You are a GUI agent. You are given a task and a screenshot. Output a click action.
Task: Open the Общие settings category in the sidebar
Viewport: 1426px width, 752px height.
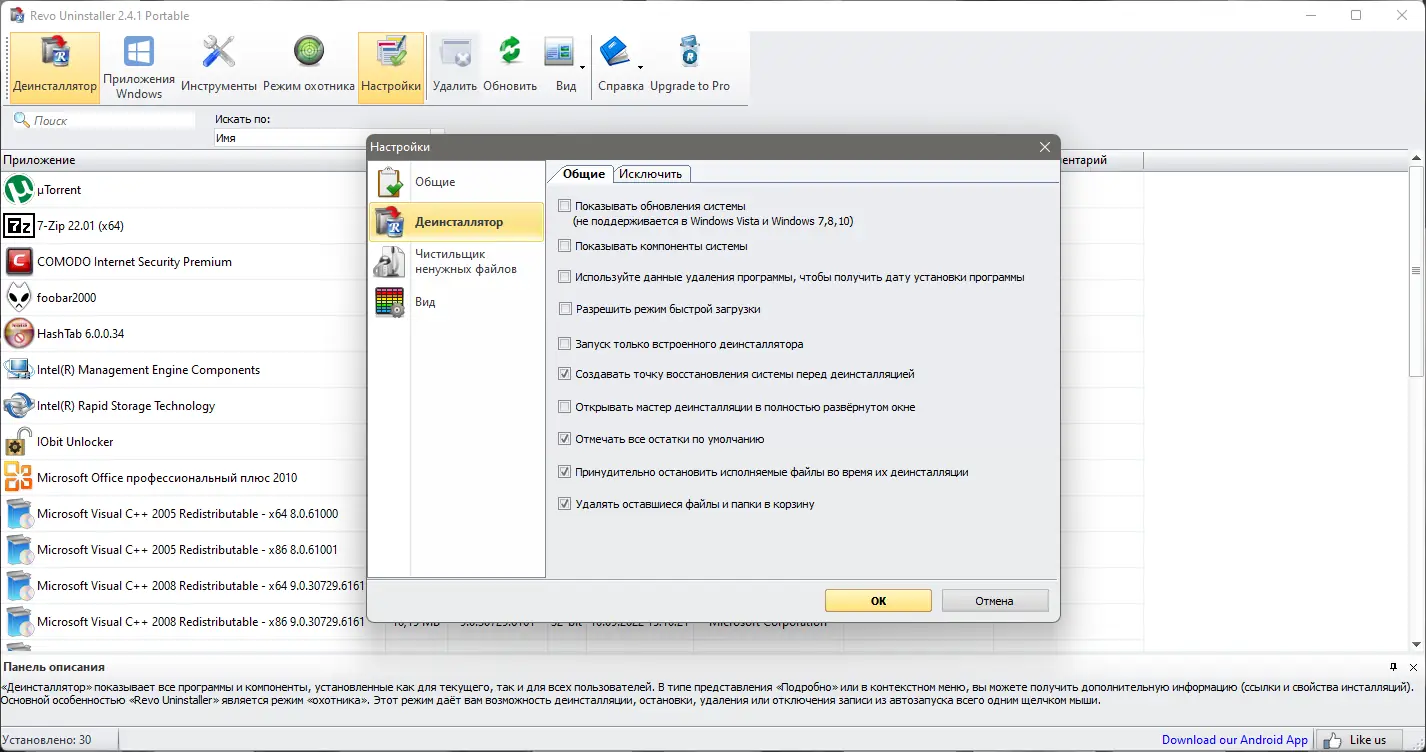456,182
